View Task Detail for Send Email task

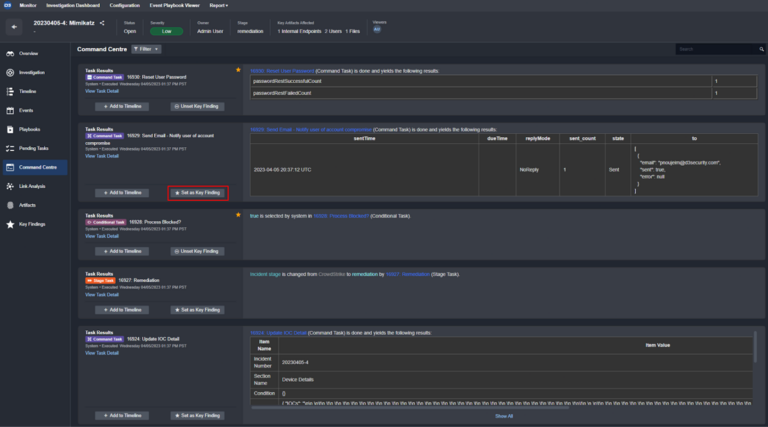[102, 156]
